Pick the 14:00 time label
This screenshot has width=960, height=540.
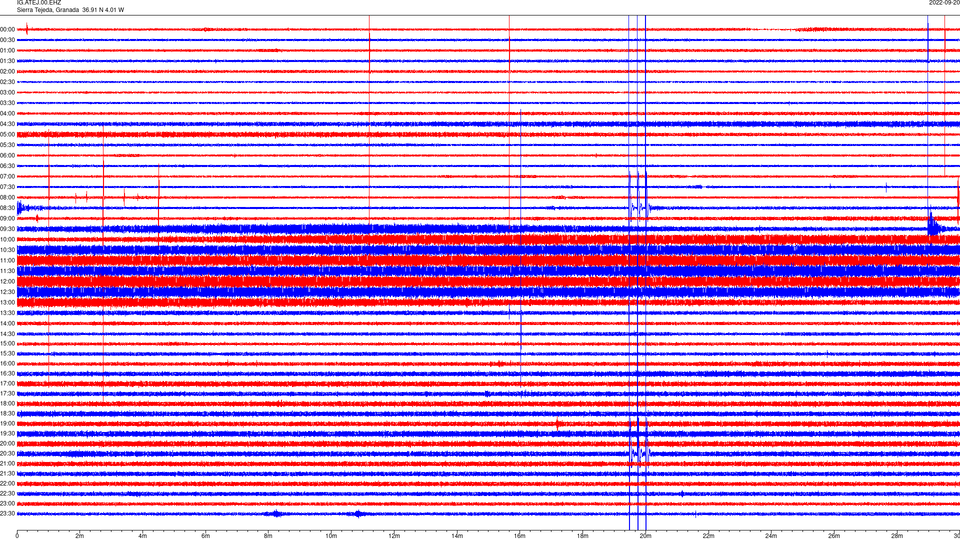[7, 323]
